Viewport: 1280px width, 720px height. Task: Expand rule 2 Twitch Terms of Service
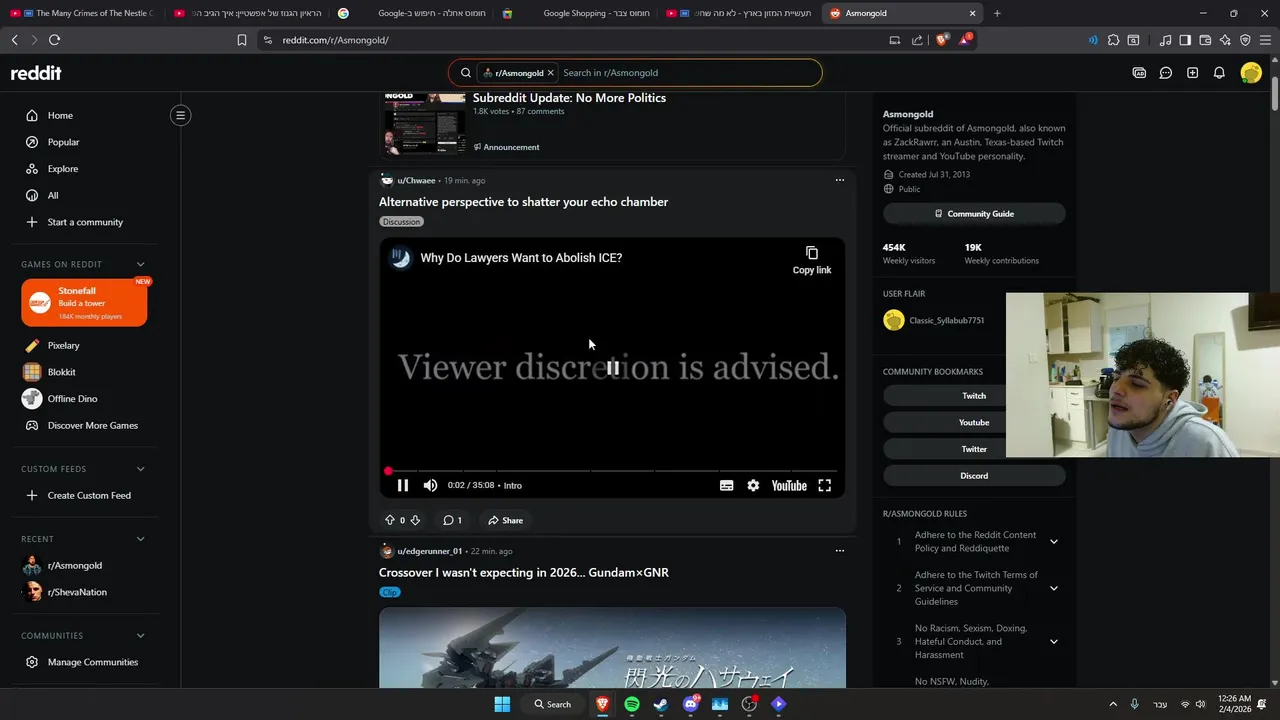[1053, 588]
